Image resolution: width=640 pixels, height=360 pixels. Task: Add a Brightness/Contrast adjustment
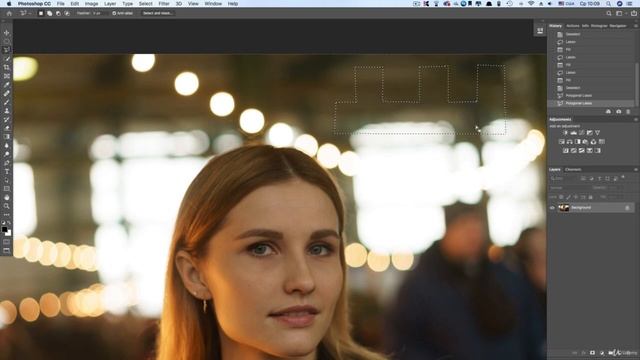[x=565, y=133]
